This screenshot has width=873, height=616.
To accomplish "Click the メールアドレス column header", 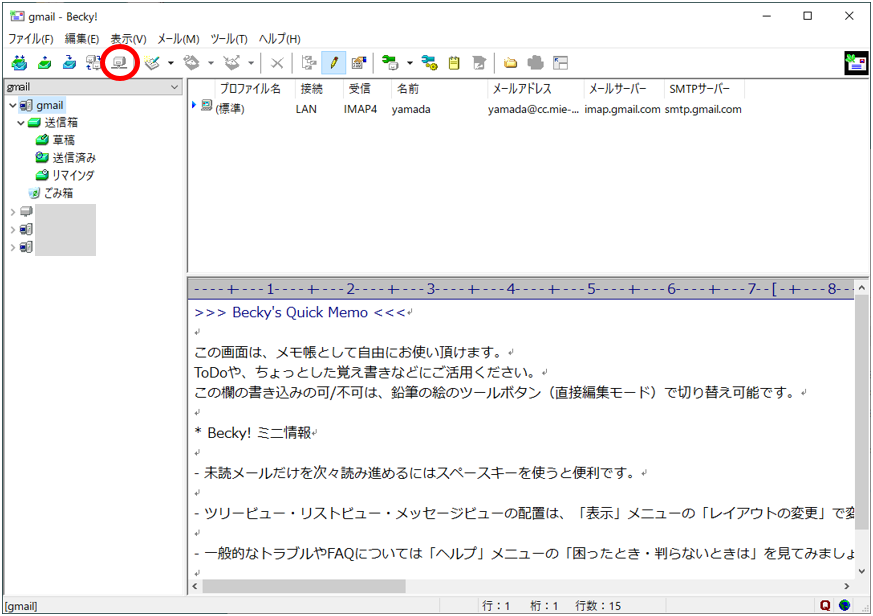I will pyautogui.click(x=536, y=89).
